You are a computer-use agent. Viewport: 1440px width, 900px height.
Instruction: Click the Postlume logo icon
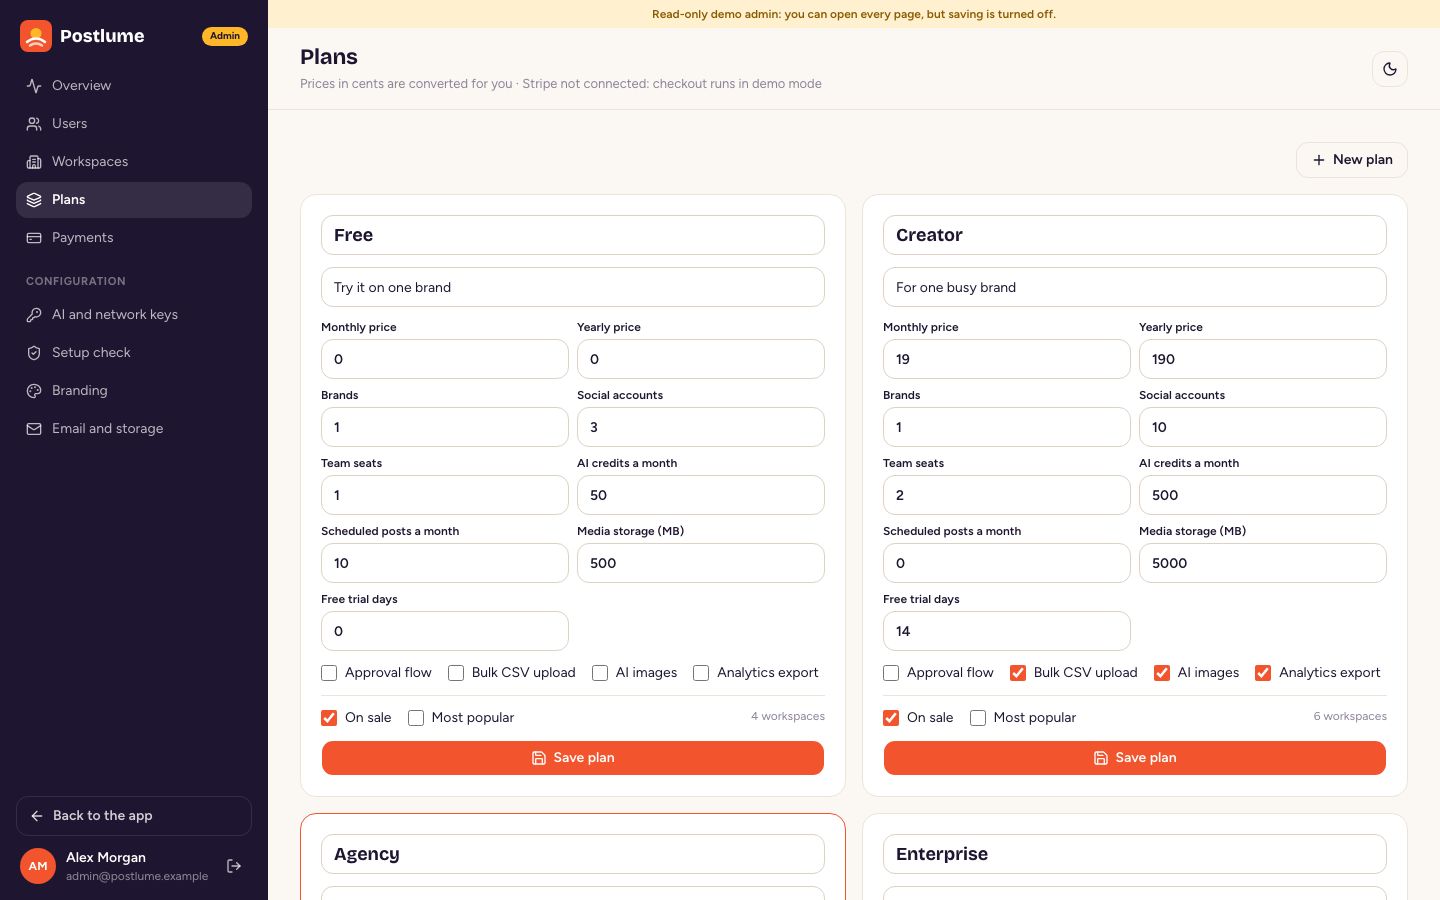coord(36,36)
